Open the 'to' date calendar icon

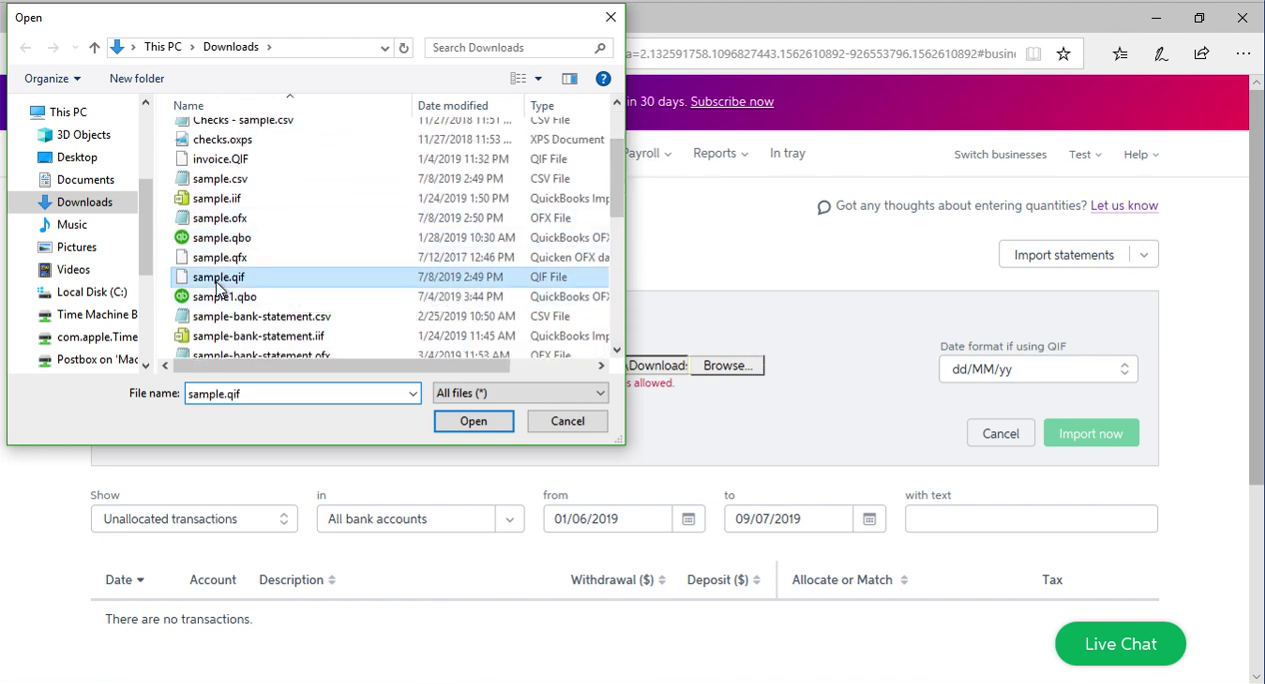click(x=869, y=519)
